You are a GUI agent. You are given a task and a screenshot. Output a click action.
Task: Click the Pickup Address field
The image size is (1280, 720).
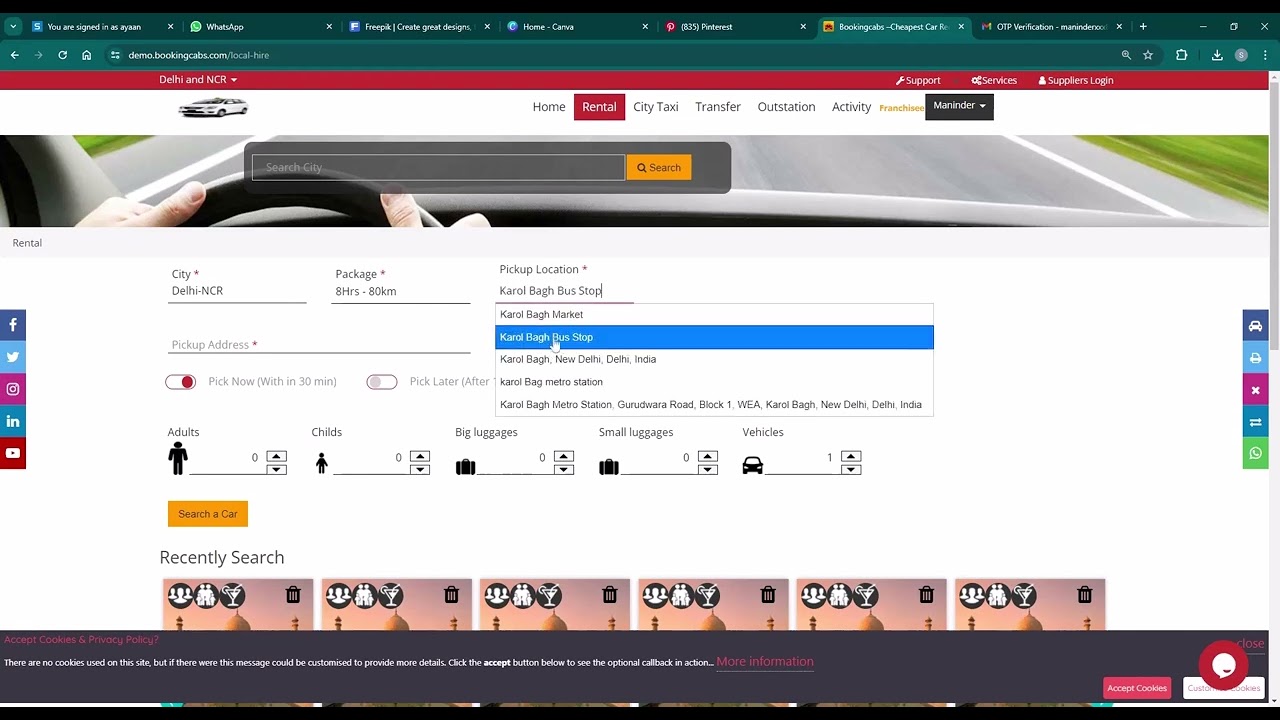coord(320,345)
